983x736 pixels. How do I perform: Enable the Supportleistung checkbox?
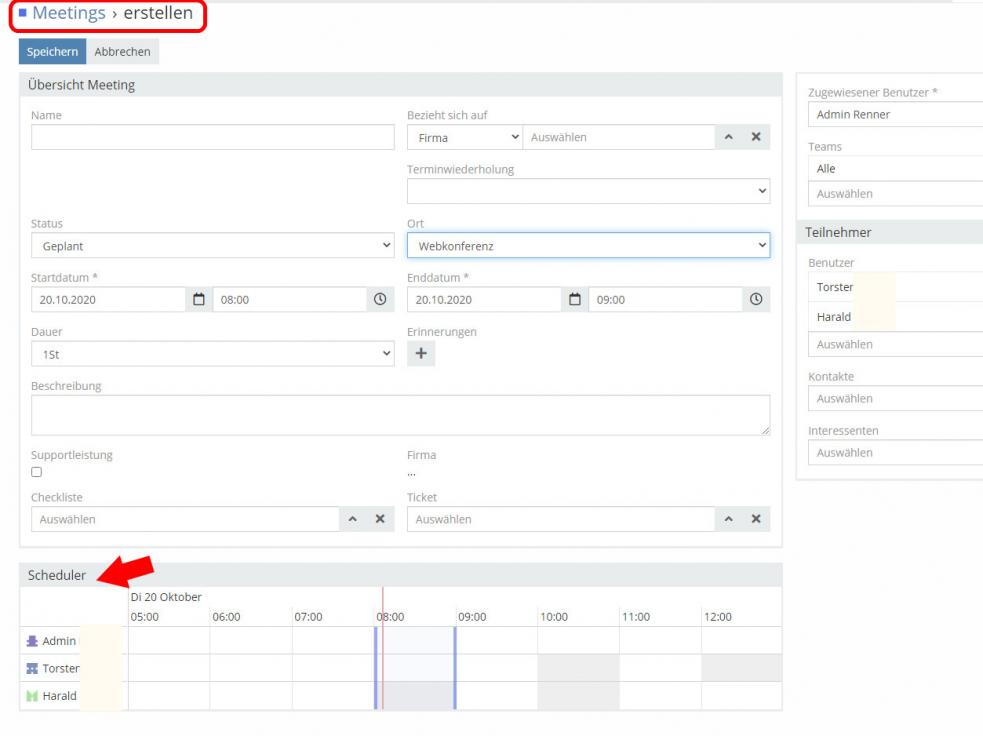pos(37,472)
